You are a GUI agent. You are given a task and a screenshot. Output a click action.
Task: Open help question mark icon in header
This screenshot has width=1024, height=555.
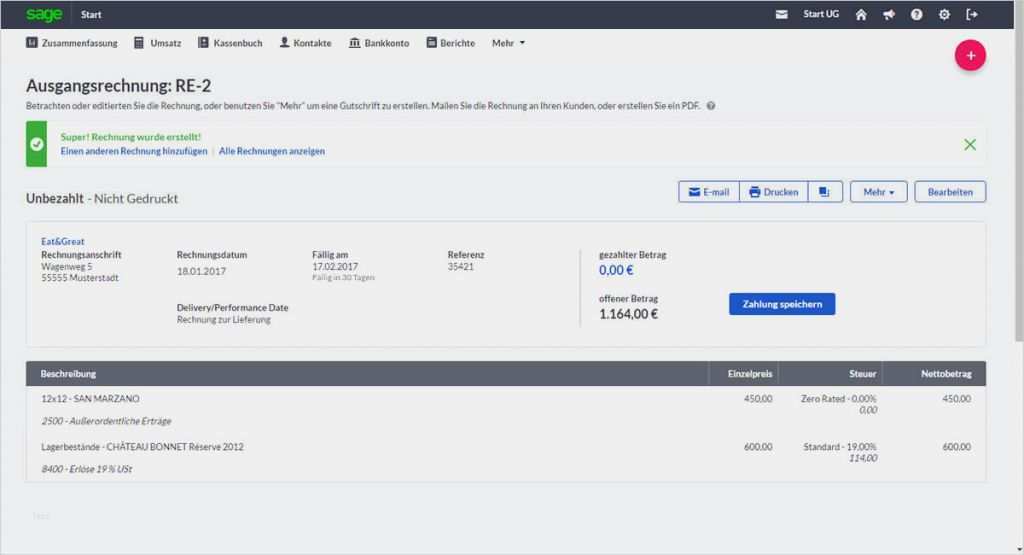[916, 15]
